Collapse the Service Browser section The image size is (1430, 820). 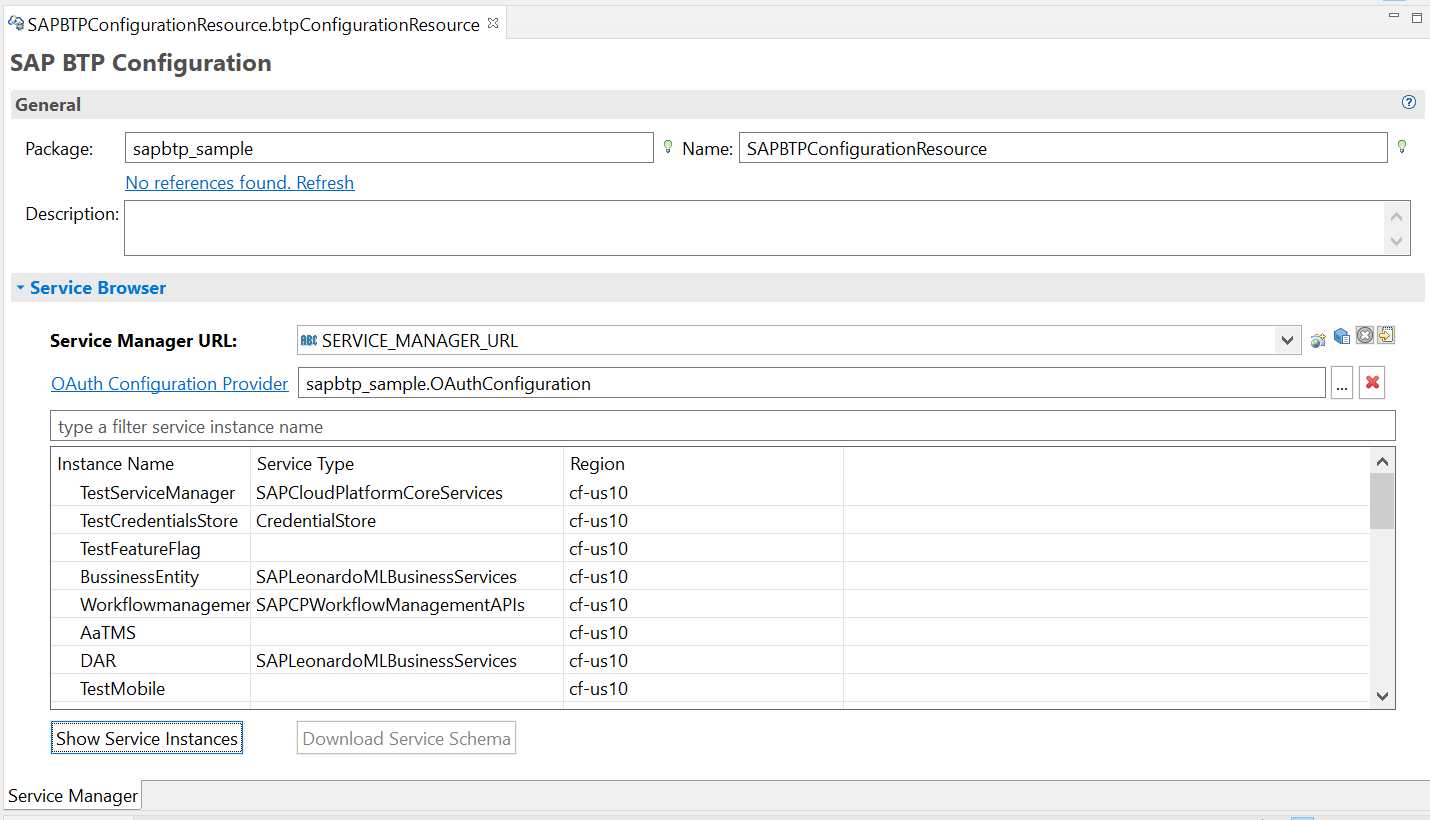(x=20, y=288)
